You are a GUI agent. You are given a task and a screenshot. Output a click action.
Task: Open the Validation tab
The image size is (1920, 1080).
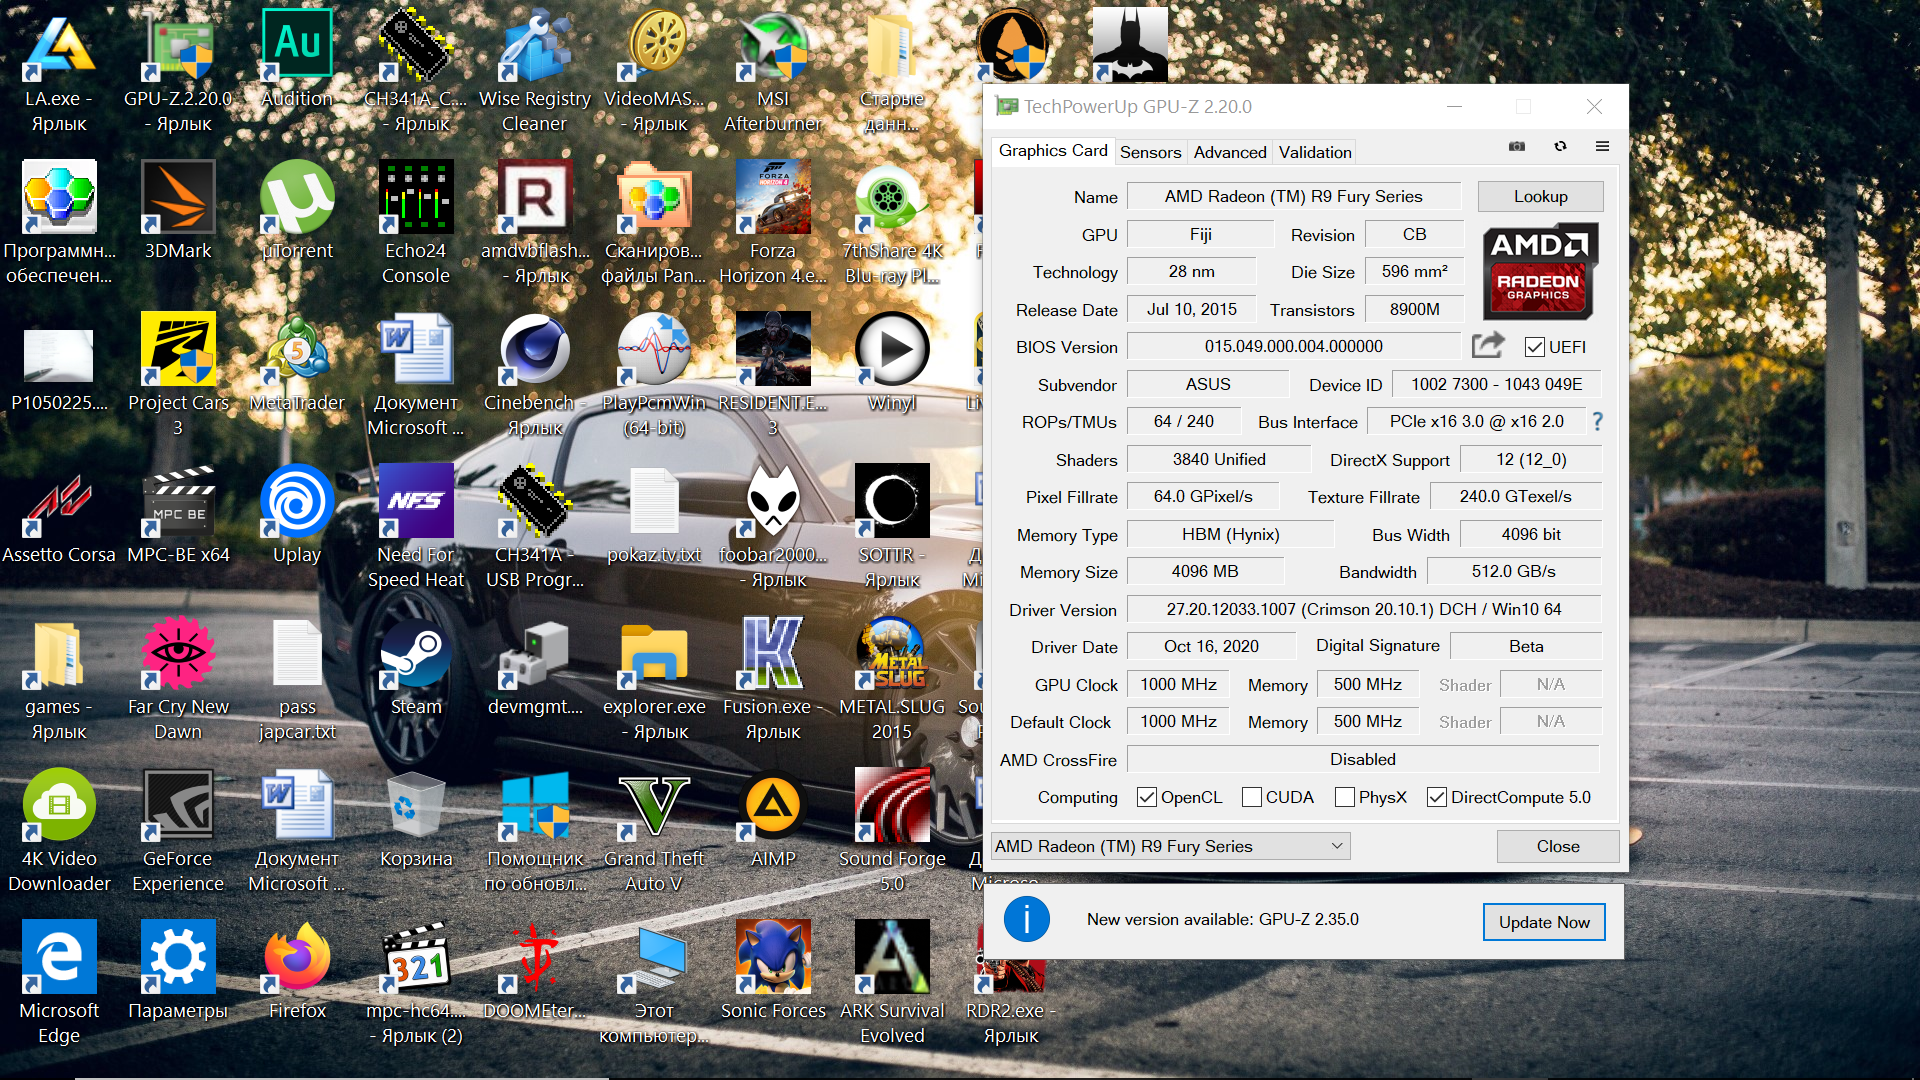[1314, 152]
